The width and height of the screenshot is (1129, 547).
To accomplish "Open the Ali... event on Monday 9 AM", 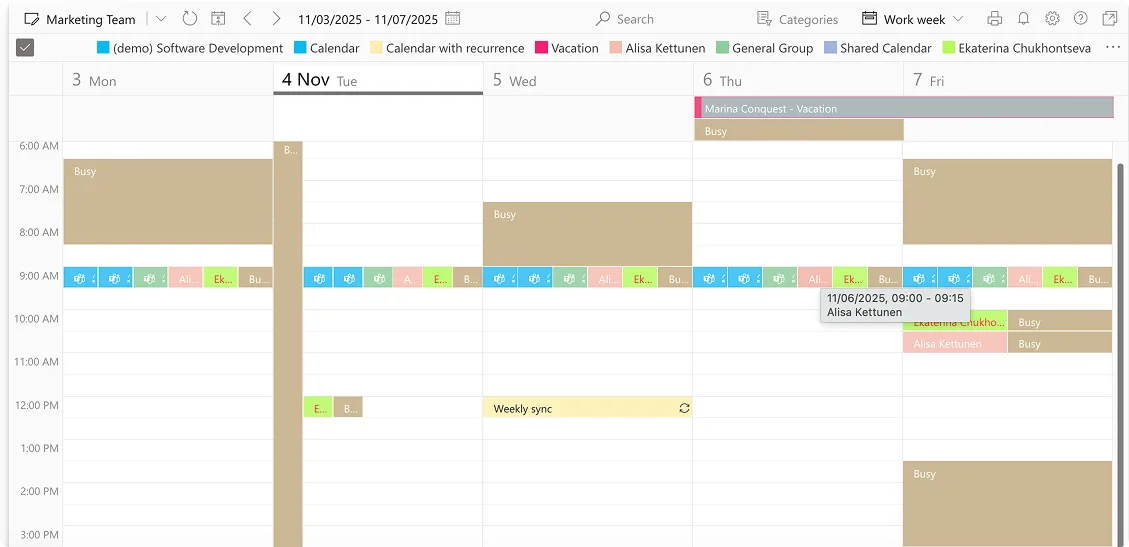I will tap(185, 278).
